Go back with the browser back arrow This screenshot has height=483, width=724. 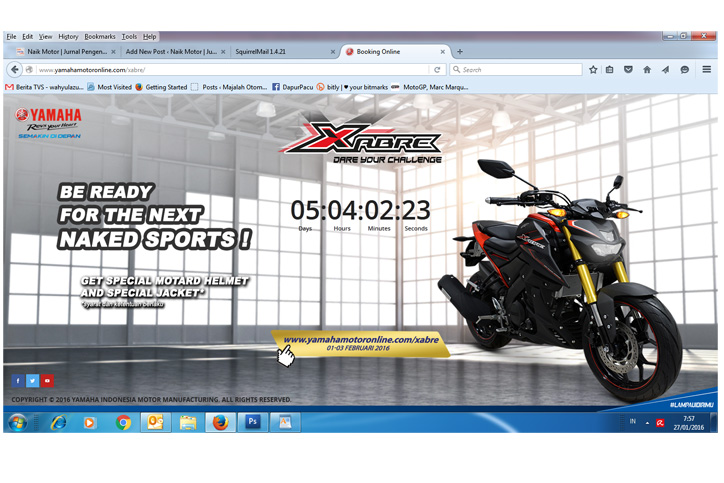pyautogui.click(x=15, y=70)
